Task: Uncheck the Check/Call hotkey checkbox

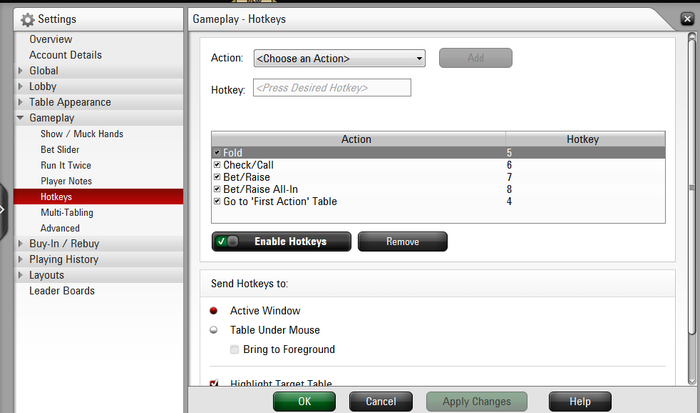Action: [217, 165]
